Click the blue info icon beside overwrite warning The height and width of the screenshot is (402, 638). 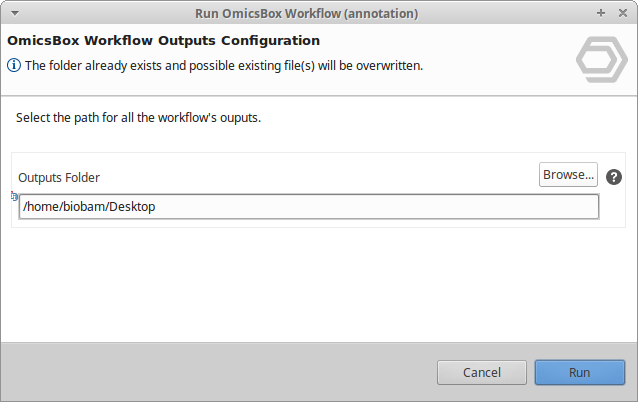coord(14,66)
